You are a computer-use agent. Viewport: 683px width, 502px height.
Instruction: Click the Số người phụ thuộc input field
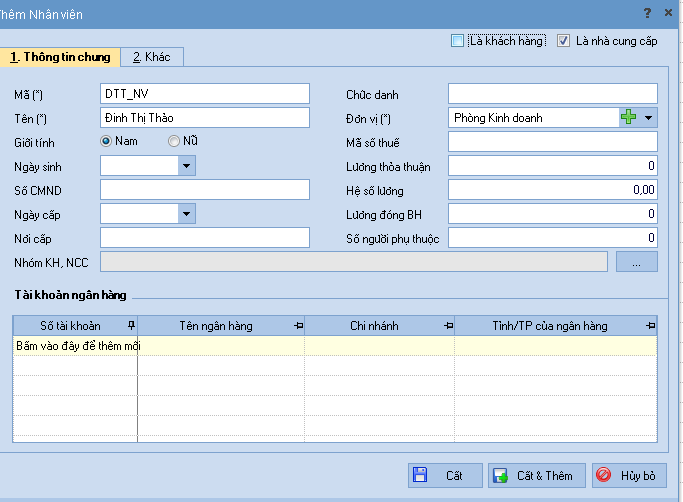pos(553,237)
